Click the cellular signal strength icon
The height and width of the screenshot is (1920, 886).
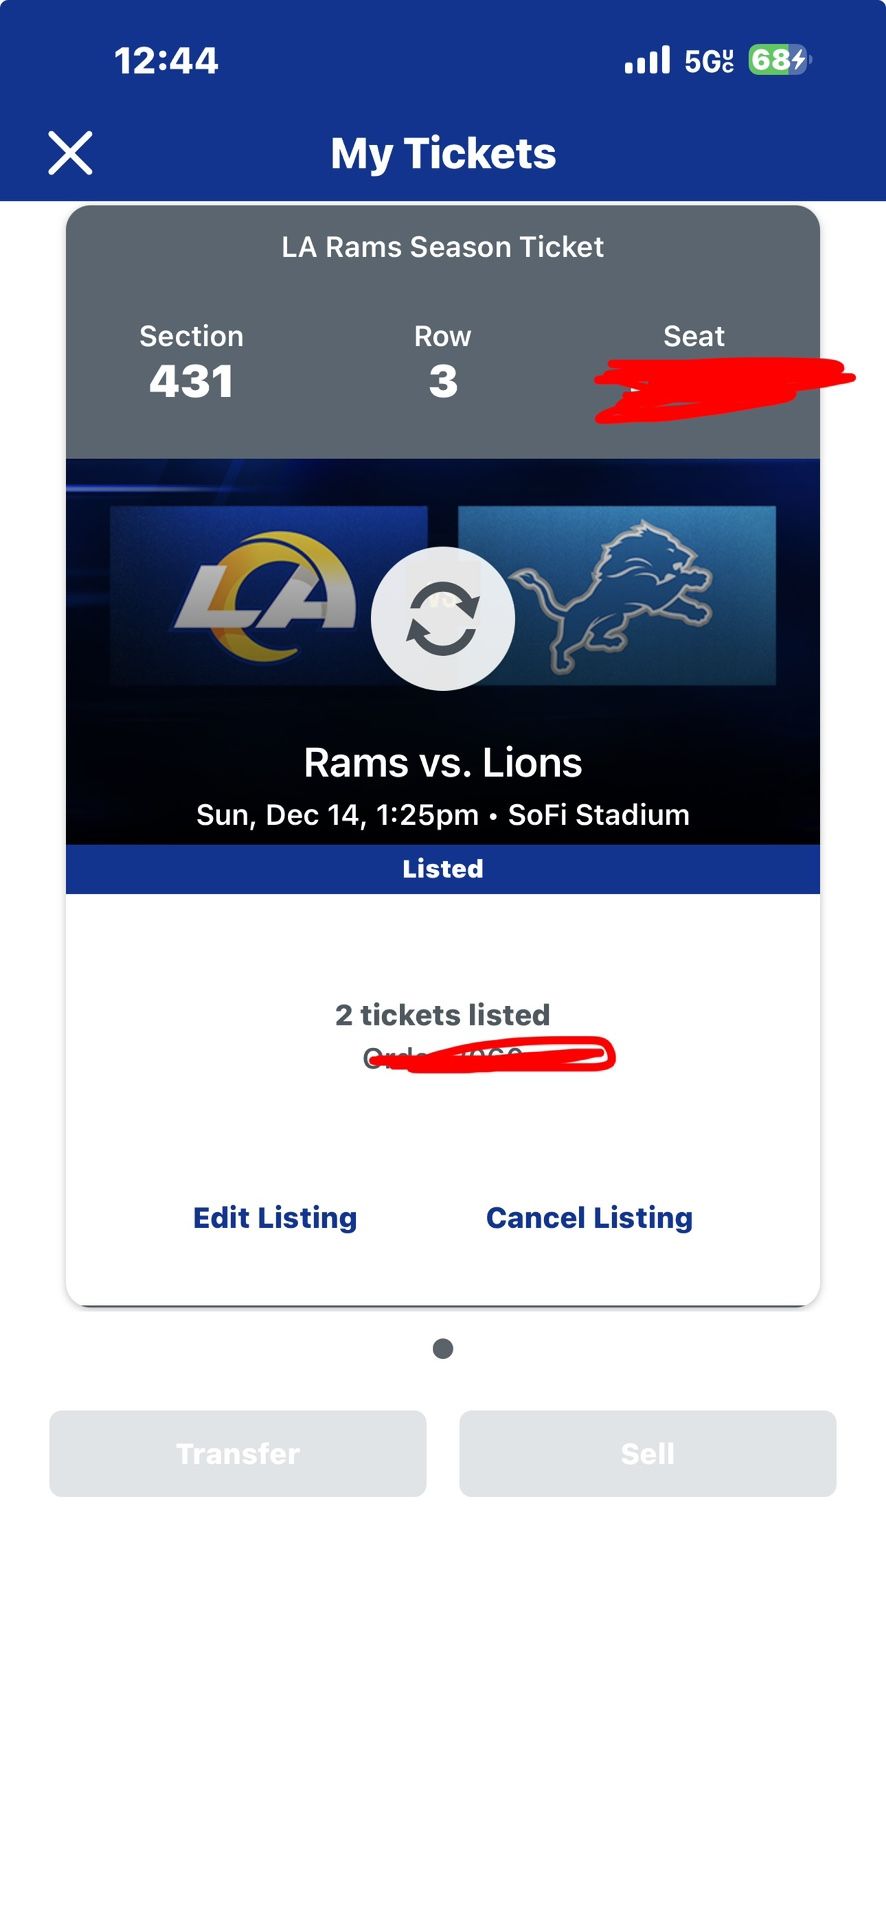[x=647, y=60]
